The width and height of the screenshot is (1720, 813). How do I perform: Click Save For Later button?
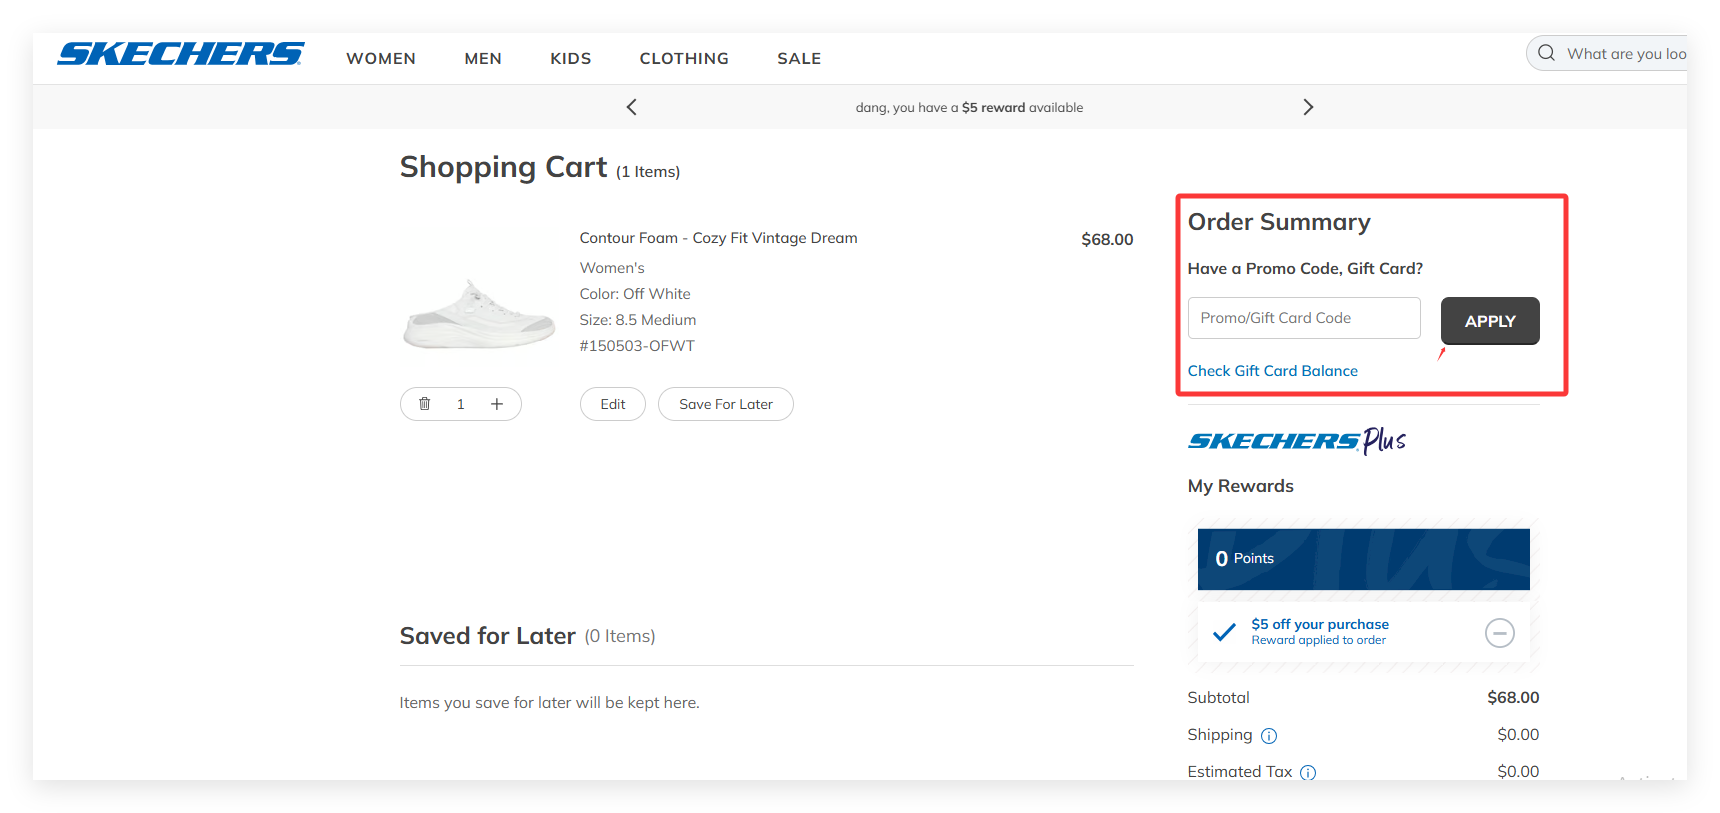coord(725,404)
